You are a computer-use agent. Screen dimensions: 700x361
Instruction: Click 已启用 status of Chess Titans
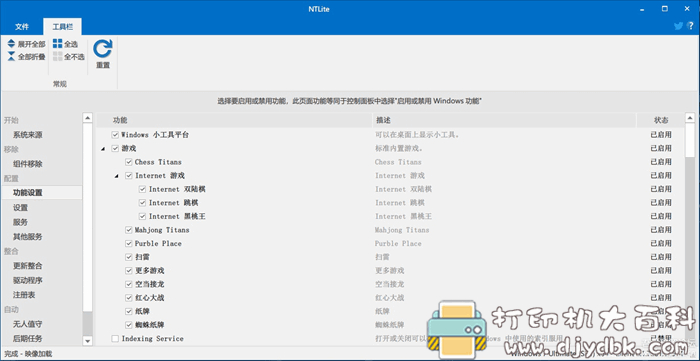(661, 162)
